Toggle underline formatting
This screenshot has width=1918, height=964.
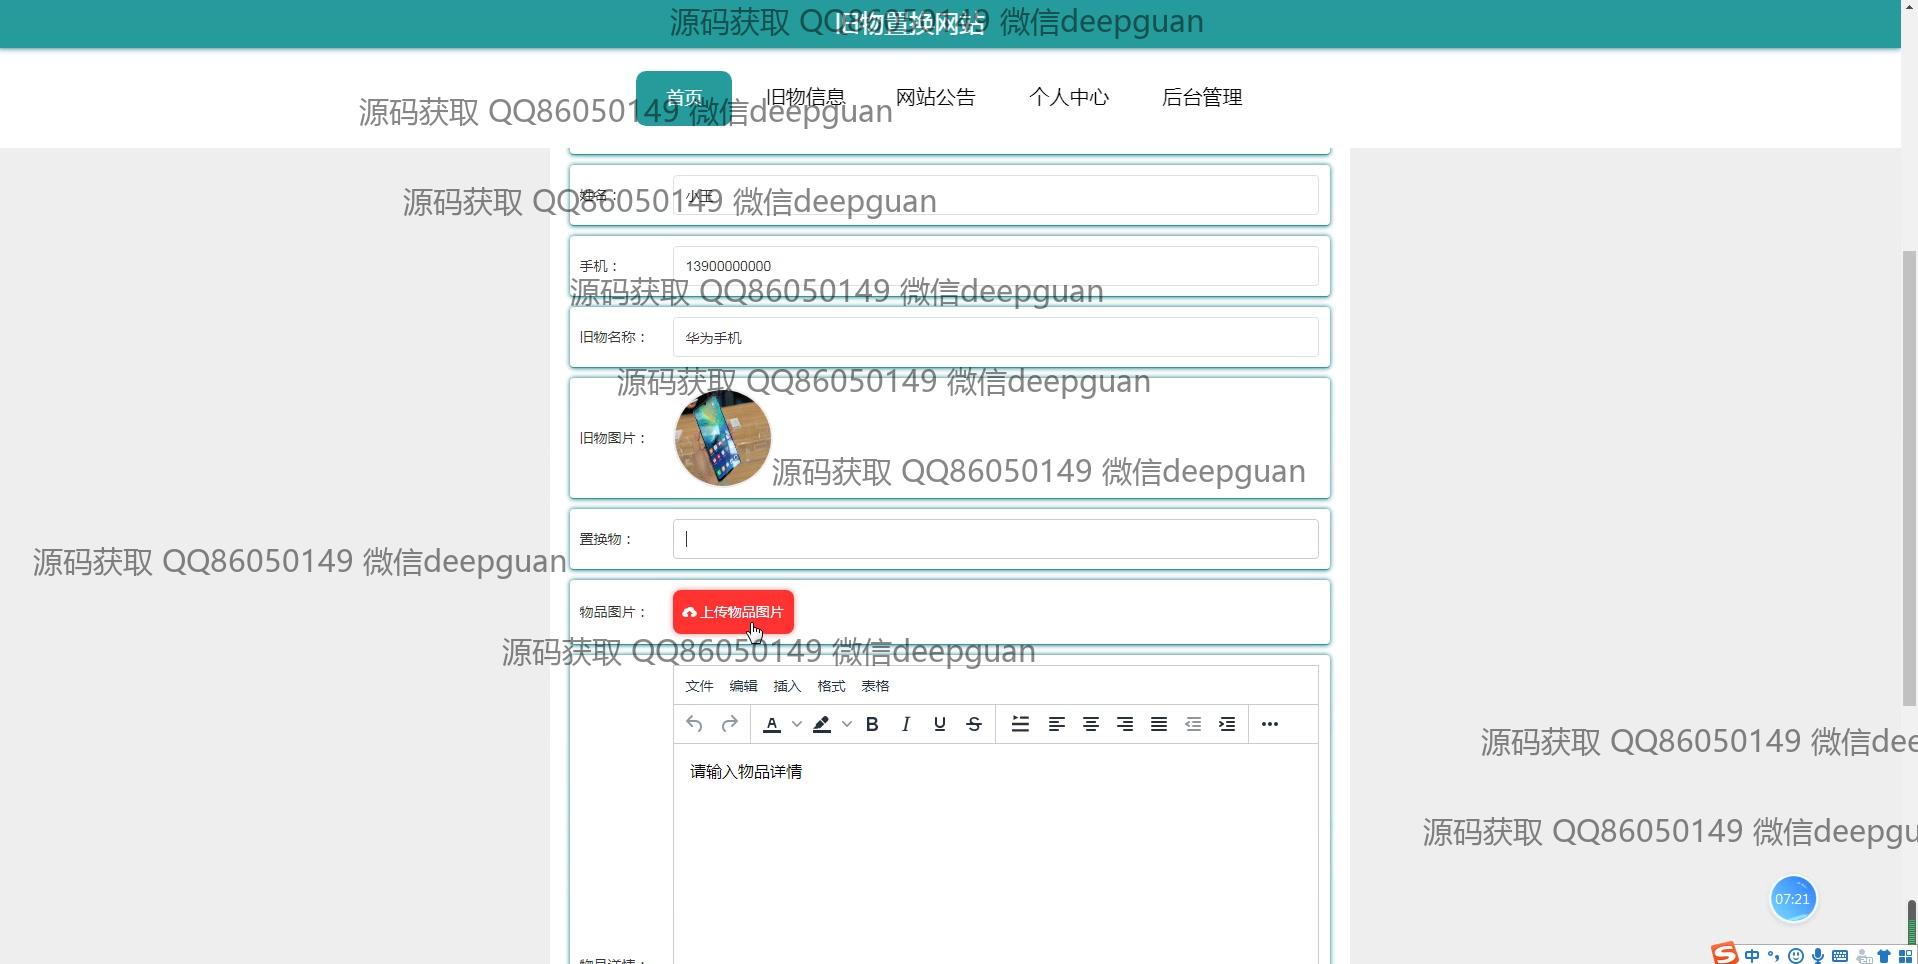(940, 724)
